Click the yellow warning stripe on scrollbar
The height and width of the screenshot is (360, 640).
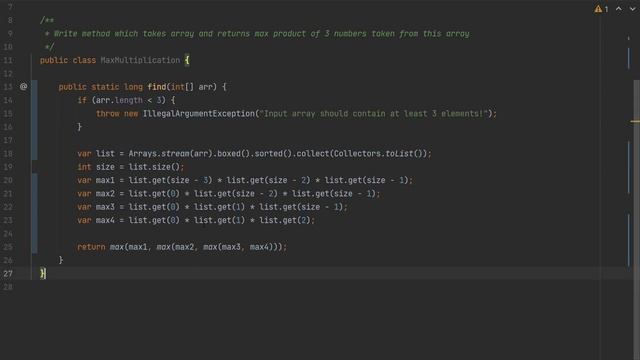point(635,121)
